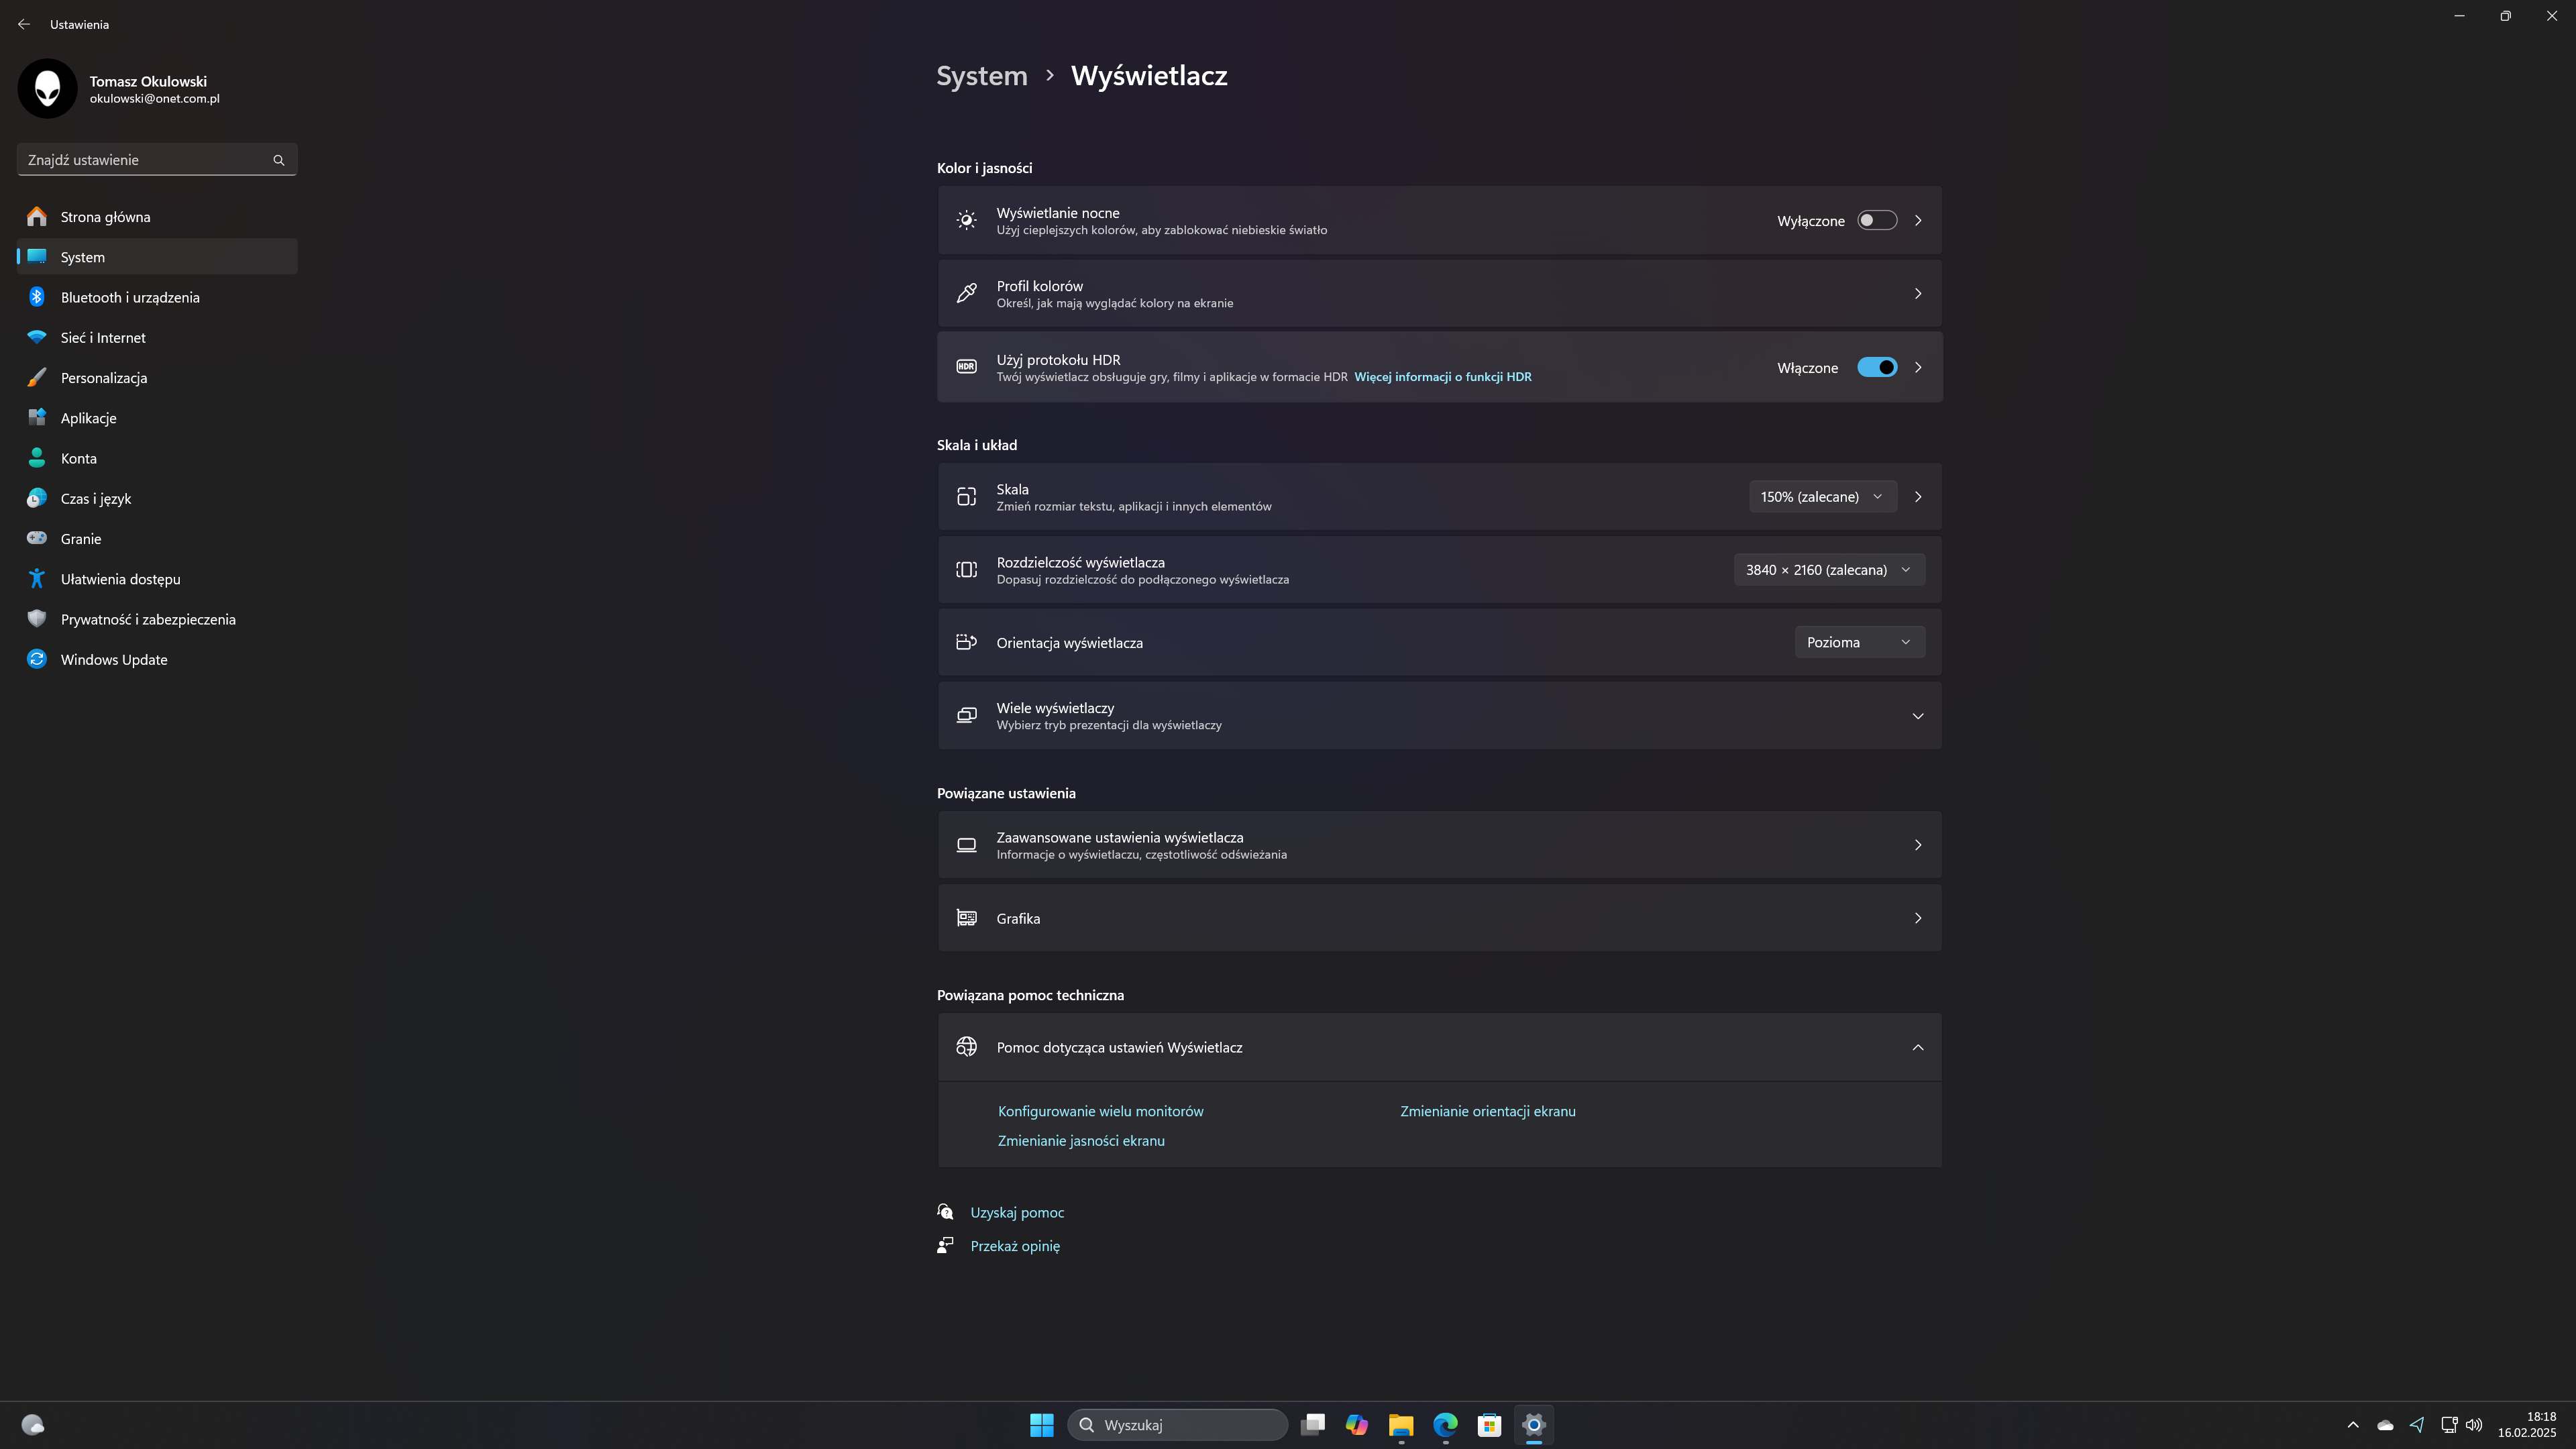
Task: Open the Pozioma orientation dropdown
Action: tap(1858, 642)
